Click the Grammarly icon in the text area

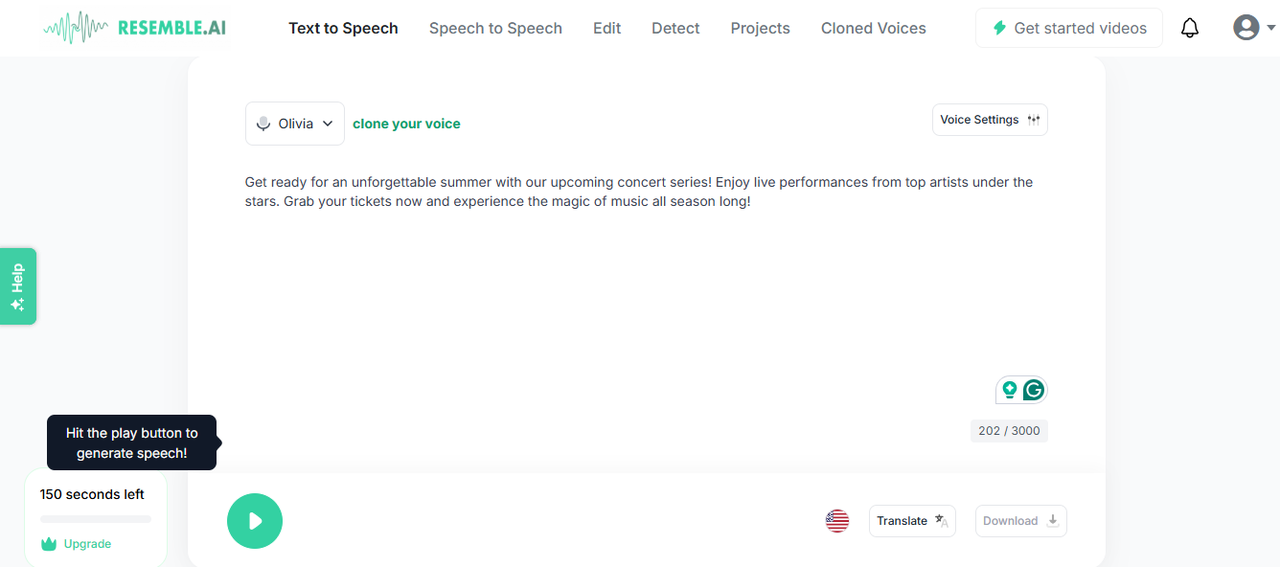(1034, 390)
